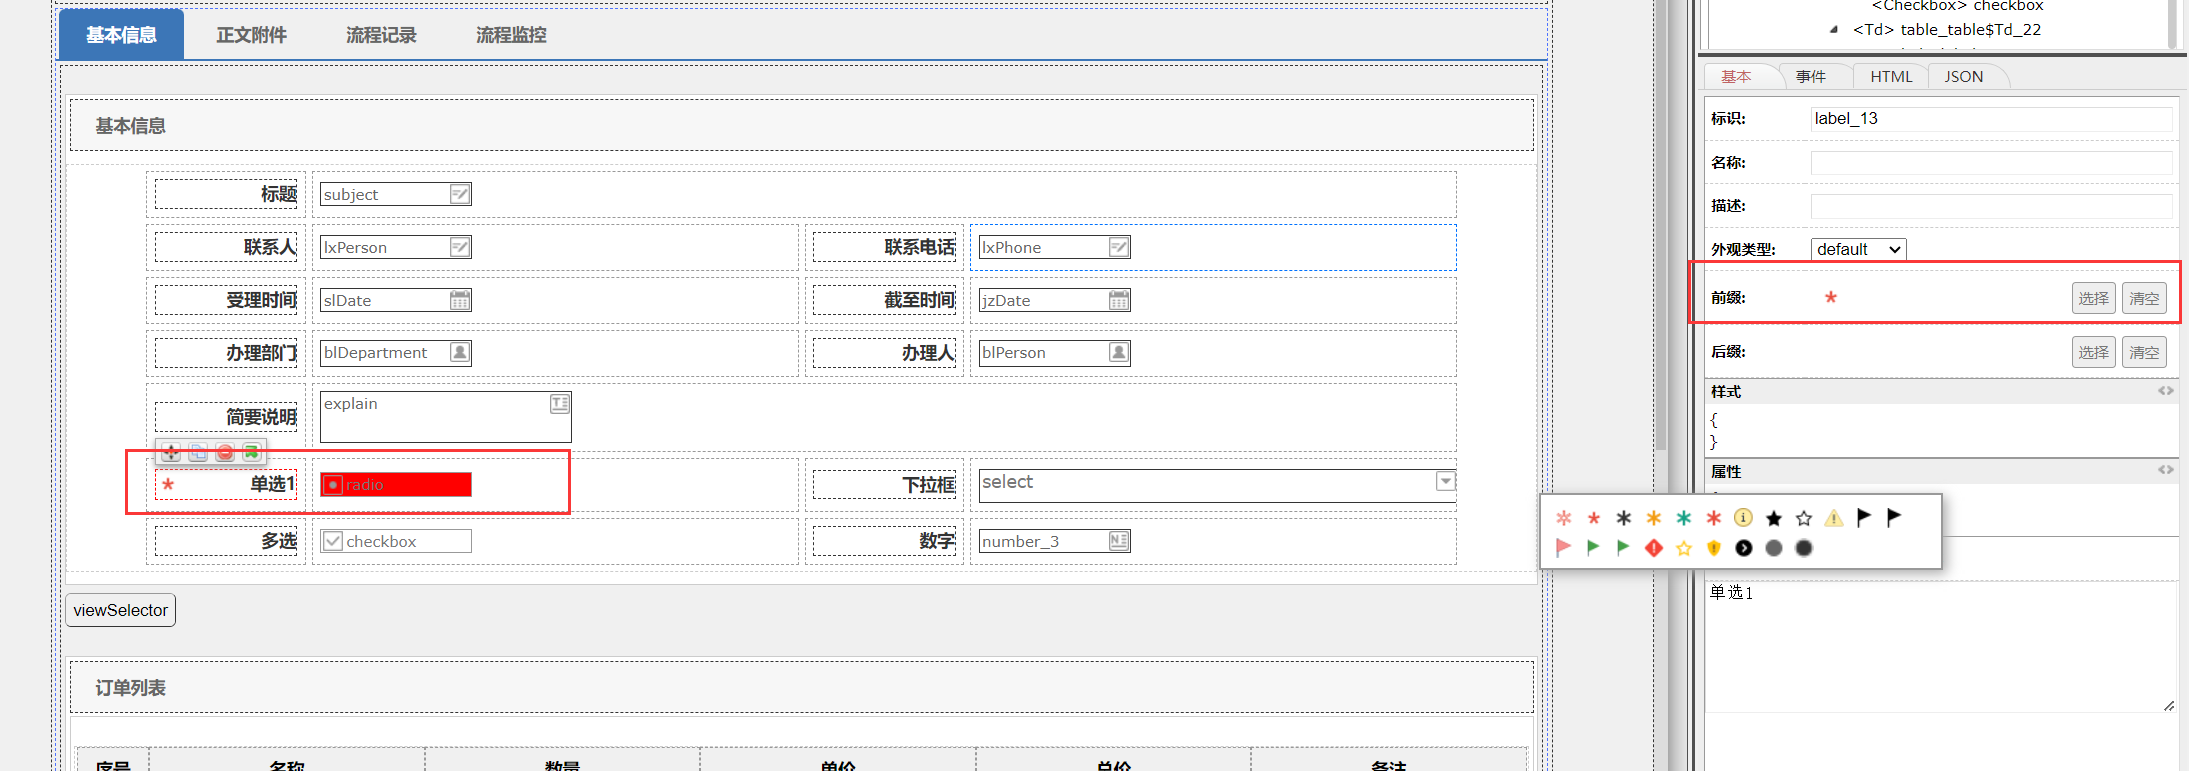Click the calendar icon in jzDate field
The width and height of the screenshot is (2189, 771).
click(1119, 300)
